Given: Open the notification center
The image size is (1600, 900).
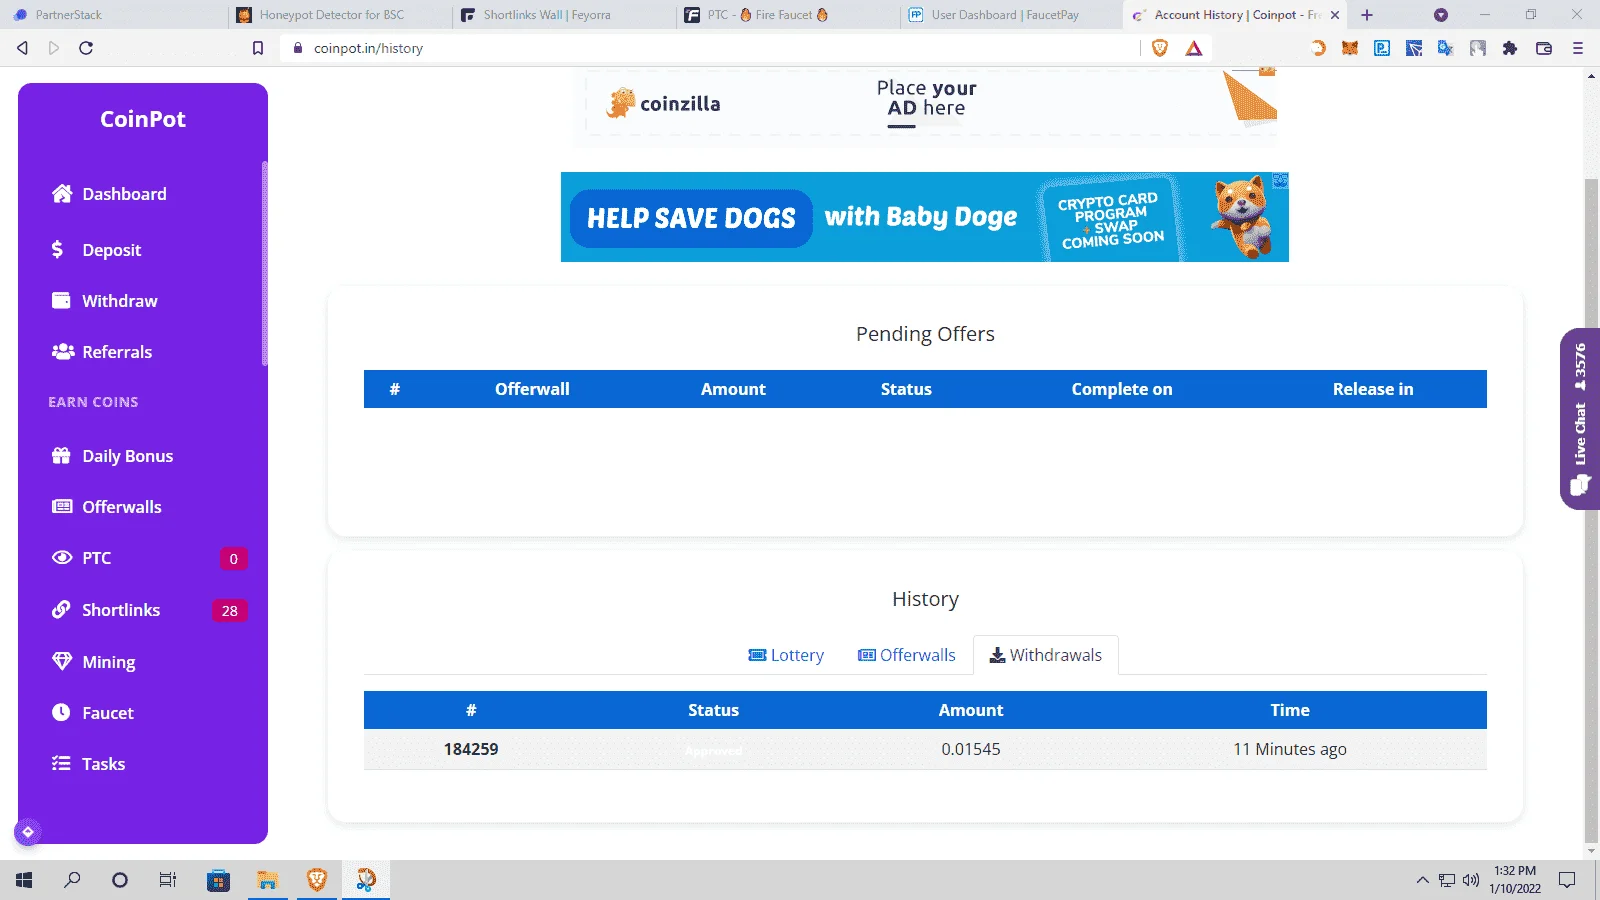Looking at the screenshot, I should point(1567,880).
